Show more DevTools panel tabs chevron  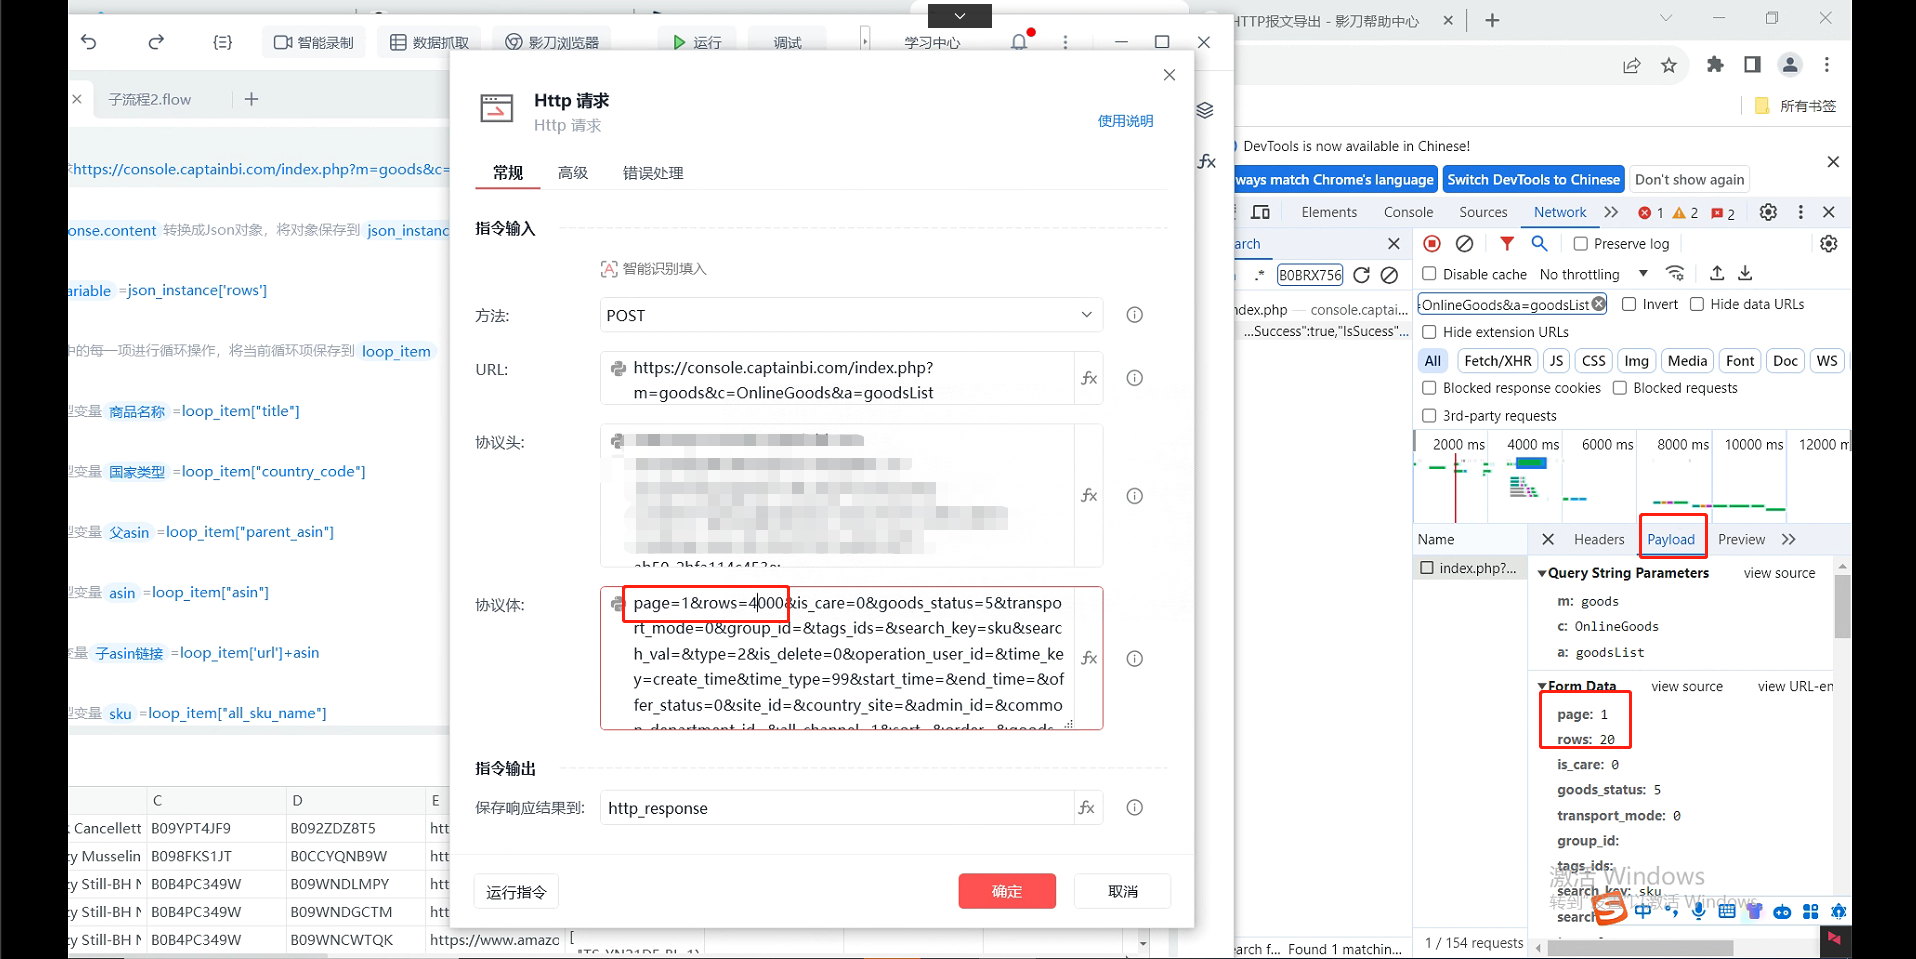pos(1610,212)
